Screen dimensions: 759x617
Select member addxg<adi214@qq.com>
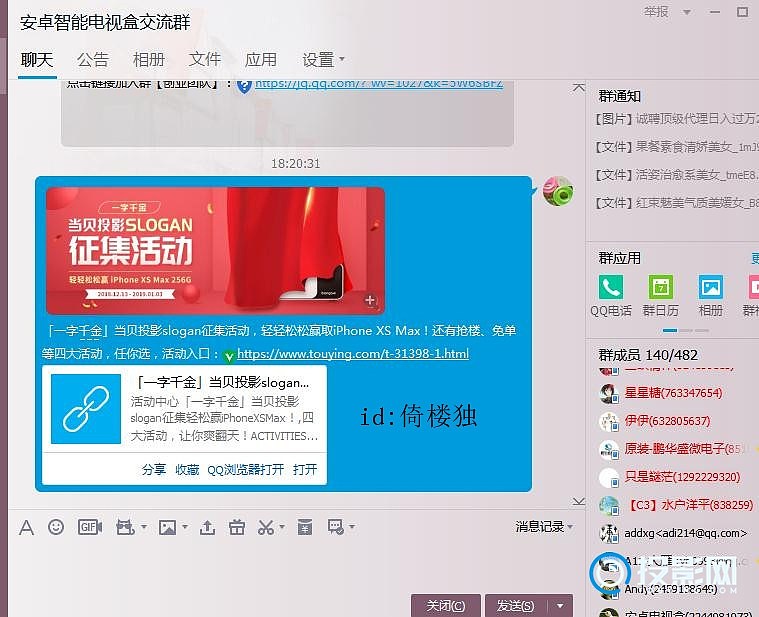tap(685, 533)
